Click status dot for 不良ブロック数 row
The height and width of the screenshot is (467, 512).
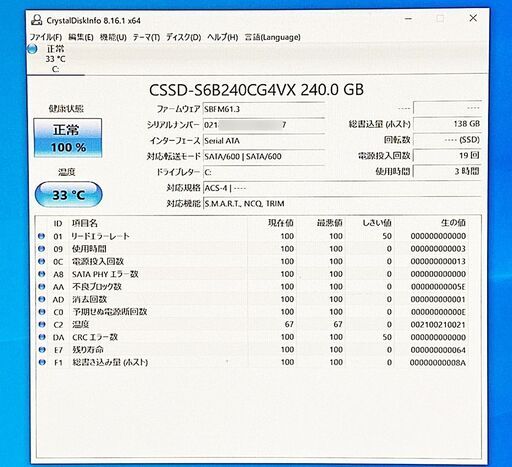(41, 286)
